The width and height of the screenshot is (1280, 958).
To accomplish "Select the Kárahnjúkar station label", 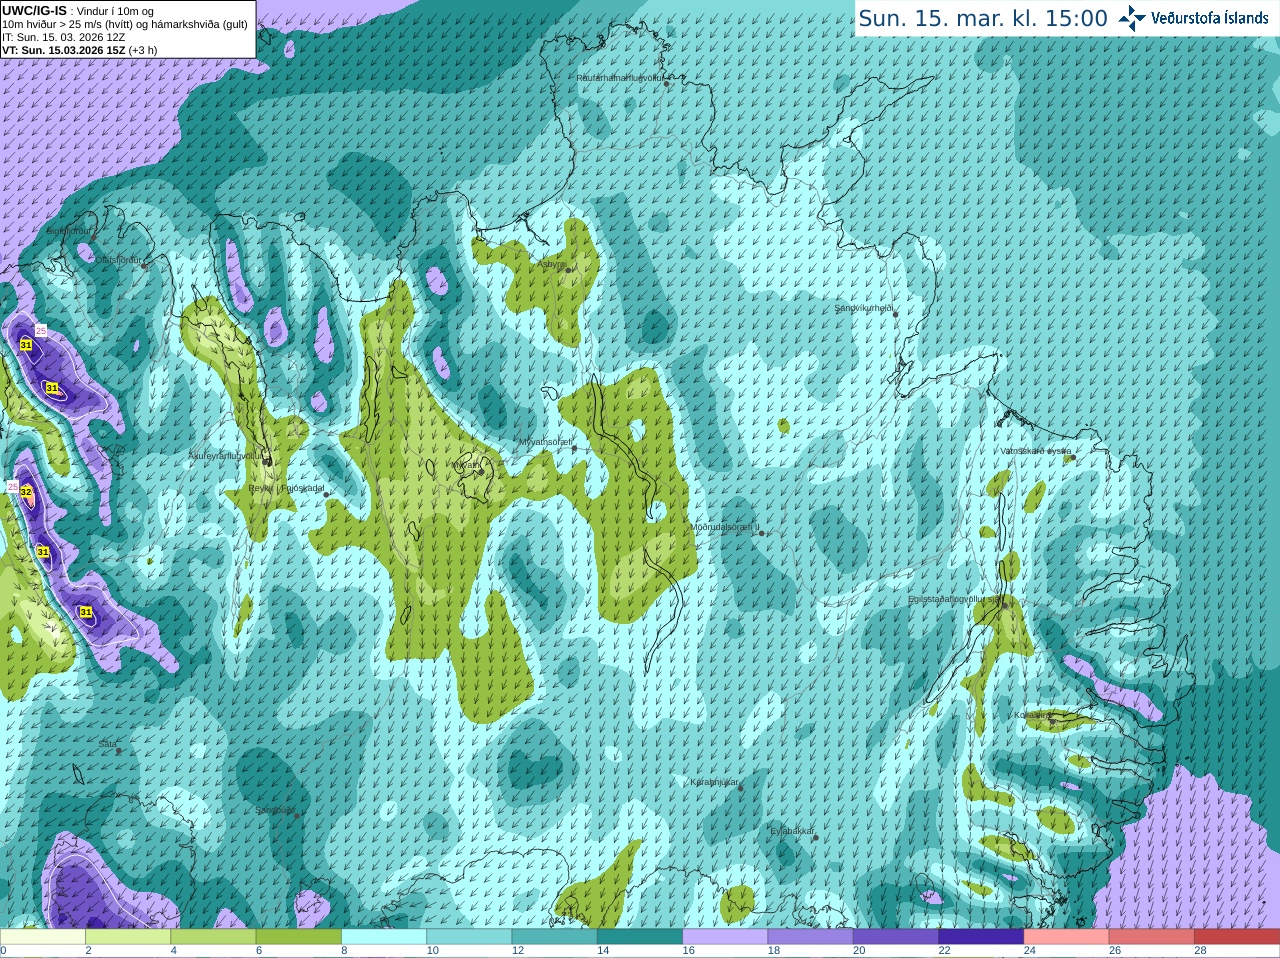I will click(714, 781).
